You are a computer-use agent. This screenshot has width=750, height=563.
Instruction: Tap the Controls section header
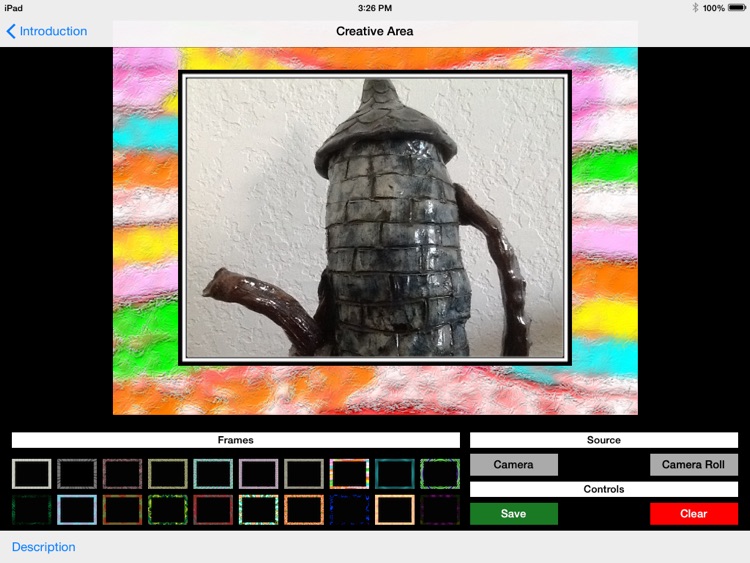coord(604,489)
